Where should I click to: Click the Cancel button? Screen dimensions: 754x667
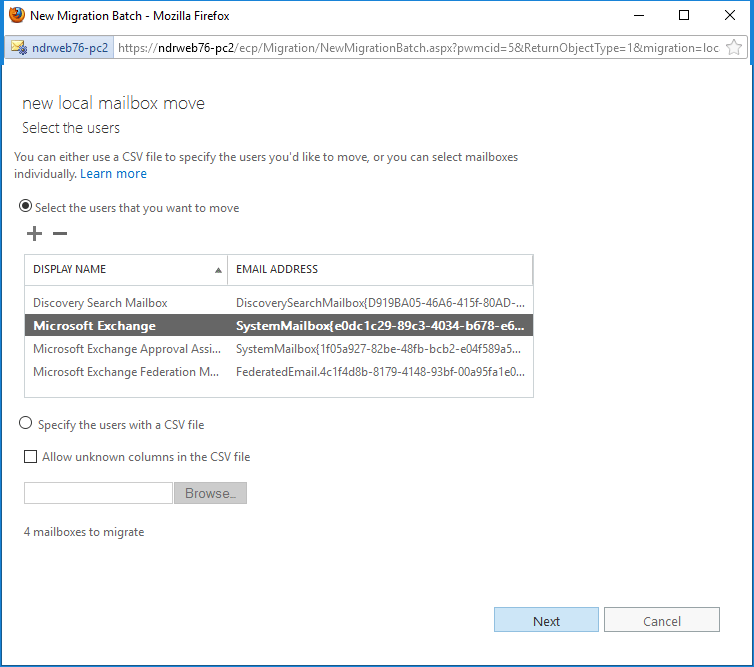[x=662, y=620]
